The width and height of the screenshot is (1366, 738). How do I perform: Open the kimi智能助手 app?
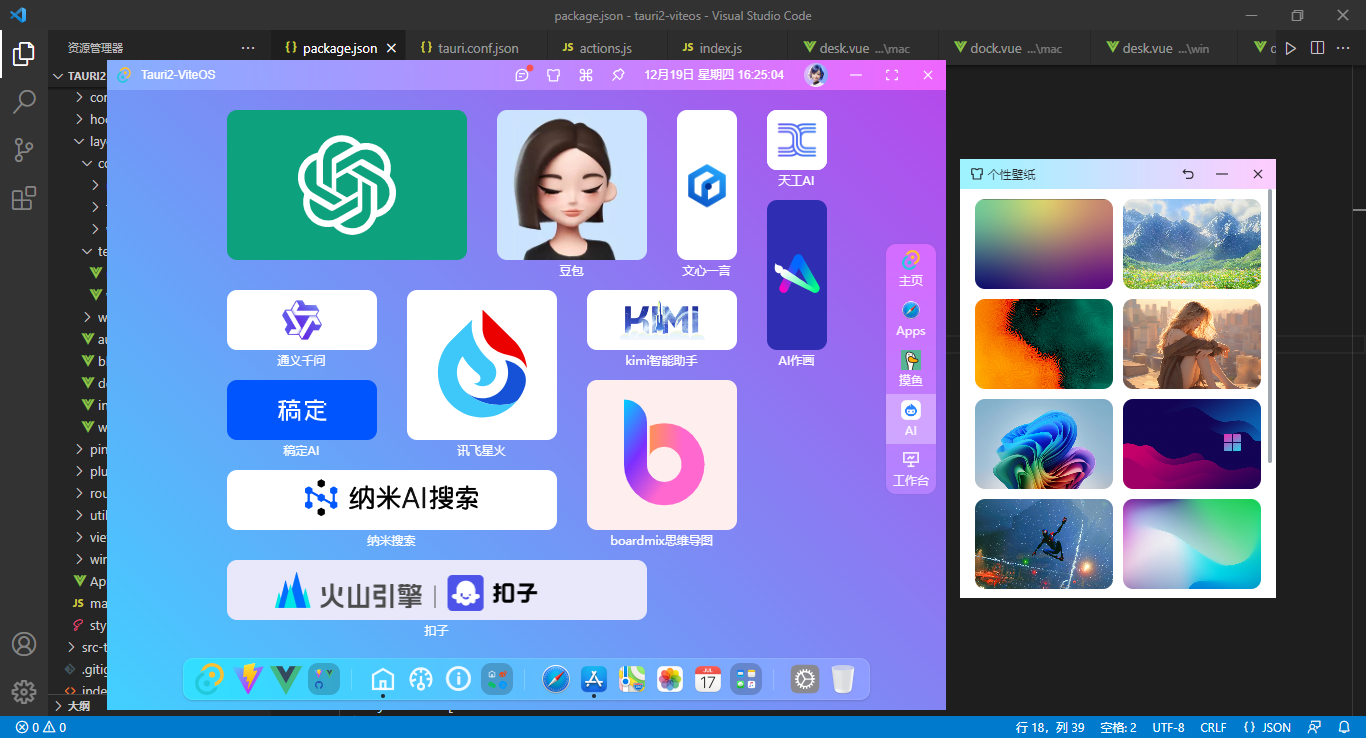661,319
